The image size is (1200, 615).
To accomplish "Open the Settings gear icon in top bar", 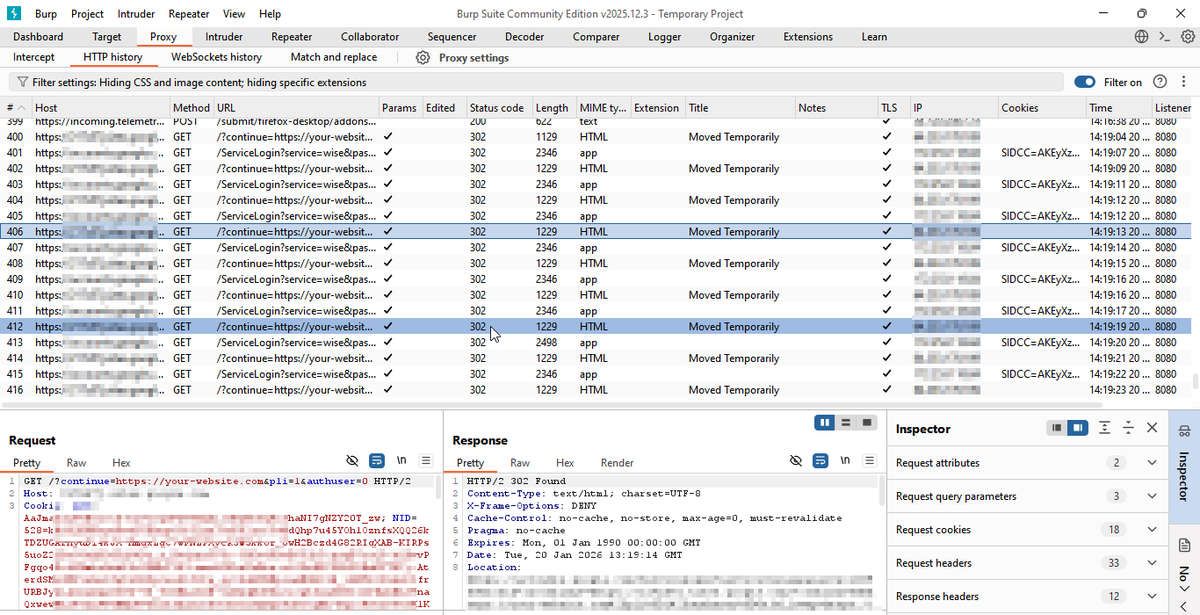I will [1187, 37].
